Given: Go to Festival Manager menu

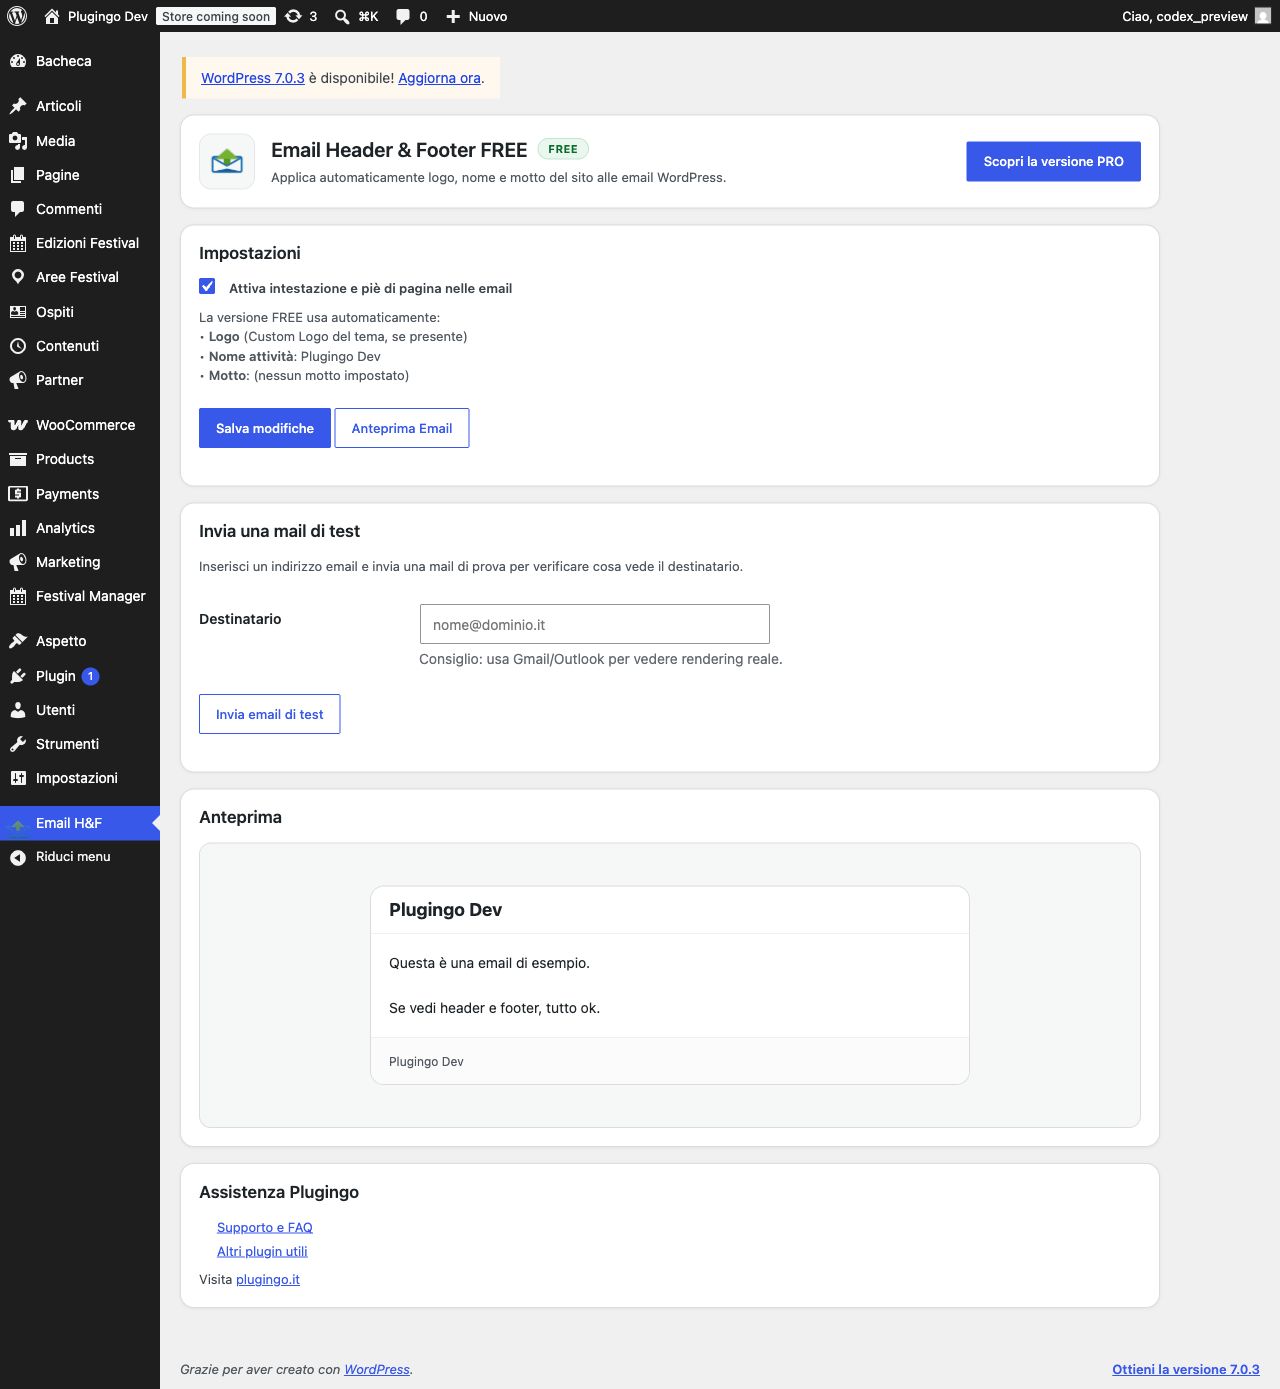Looking at the screenshot, I should (x=80, y=596).
